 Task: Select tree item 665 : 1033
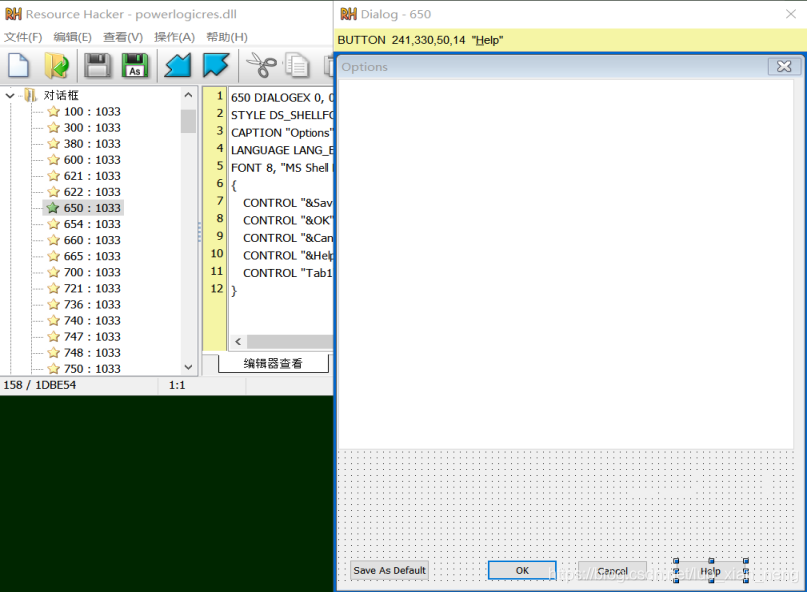coord(92,256)
